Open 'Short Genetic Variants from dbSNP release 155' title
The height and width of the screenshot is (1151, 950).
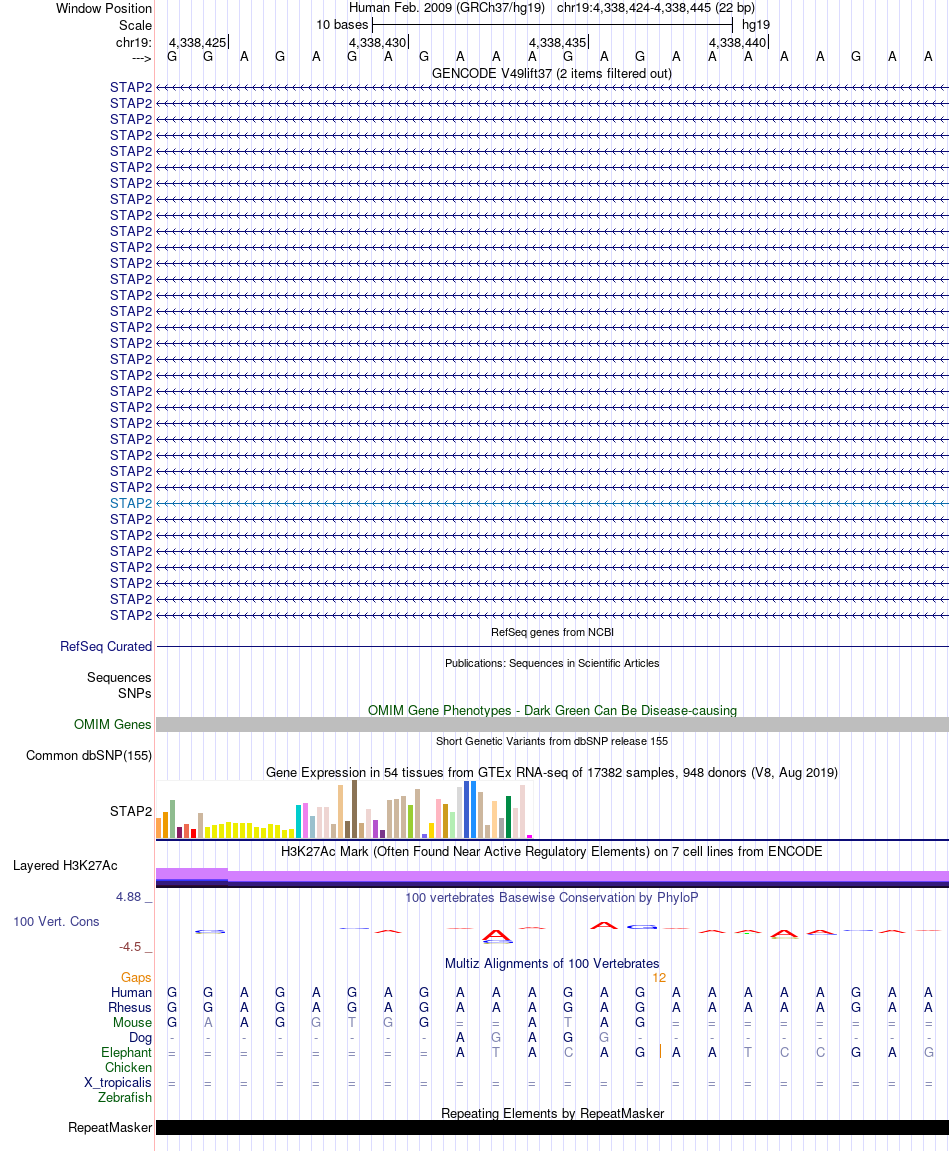click(x=552, y=741)
